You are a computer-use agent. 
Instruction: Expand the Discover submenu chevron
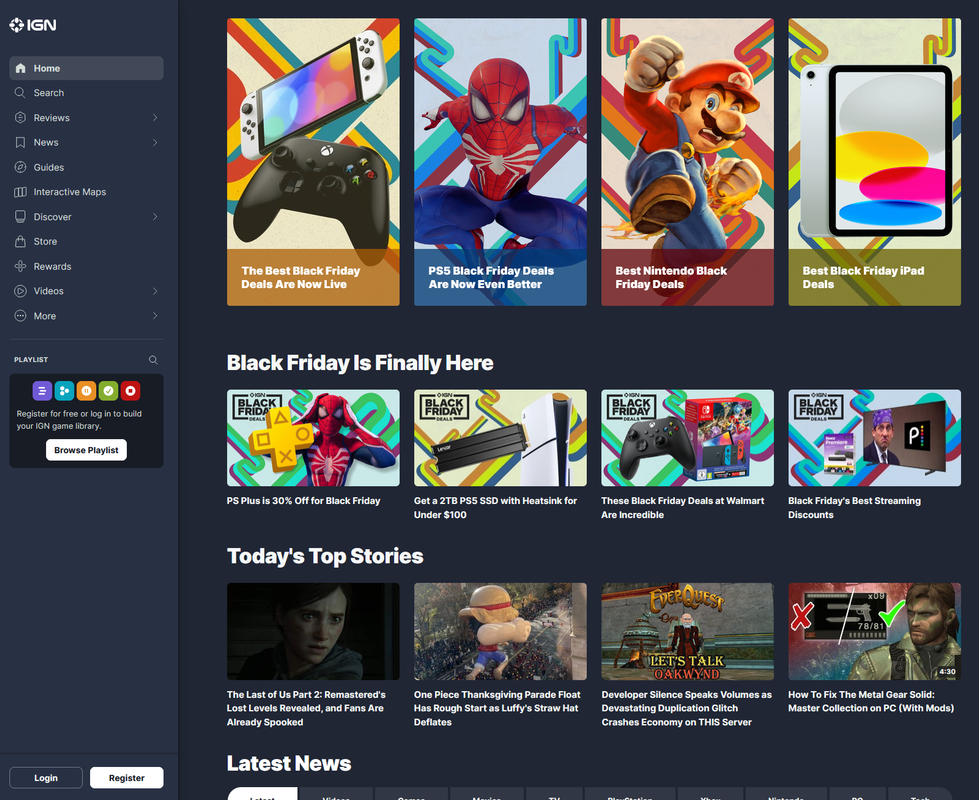[x=155, y=217]
